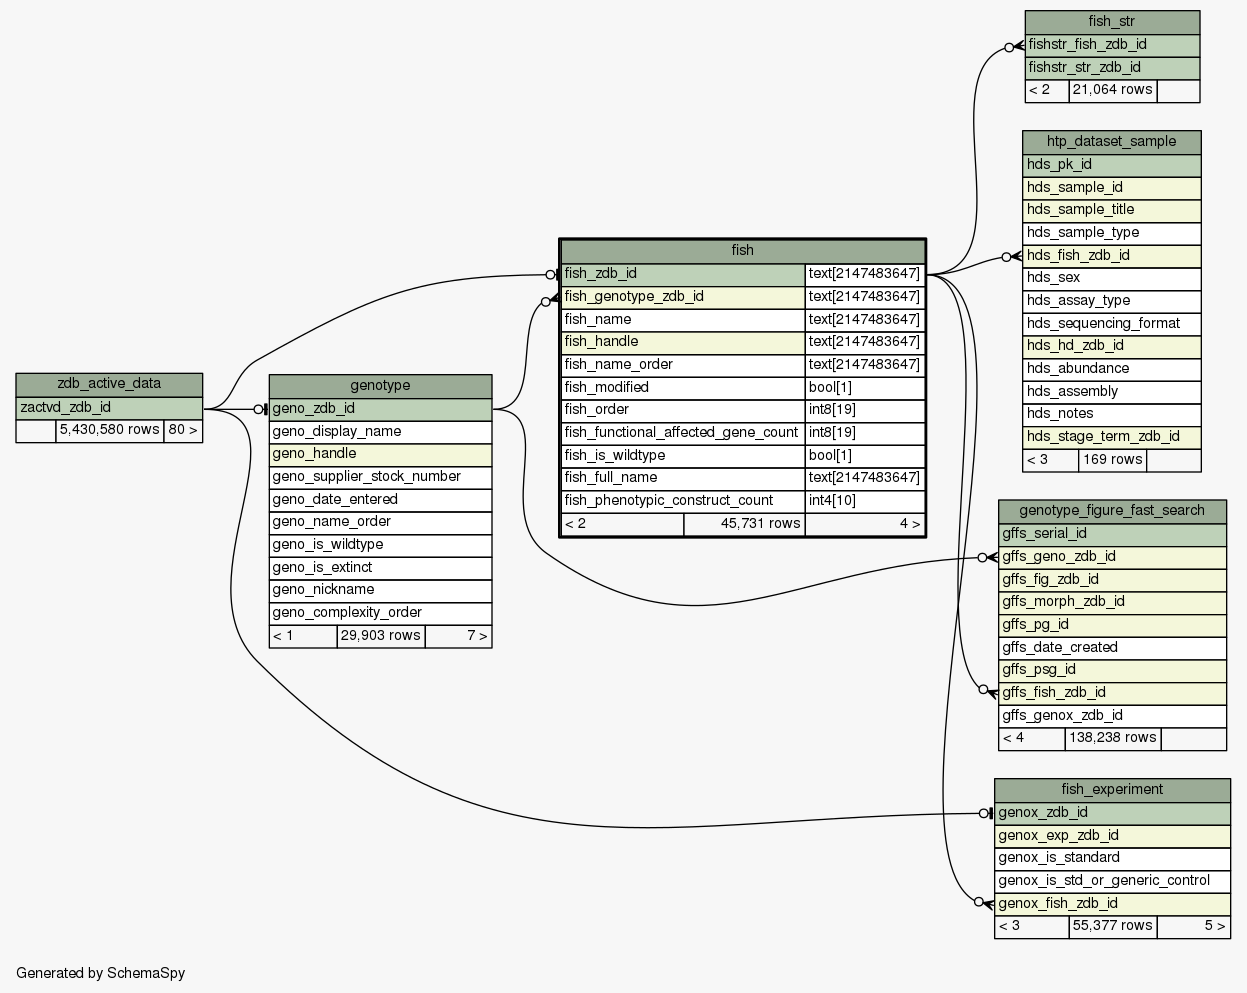Select the fishstr_fish_zdb_id column
Viewport: 1247px width, 993px height.
(1112, 45)
